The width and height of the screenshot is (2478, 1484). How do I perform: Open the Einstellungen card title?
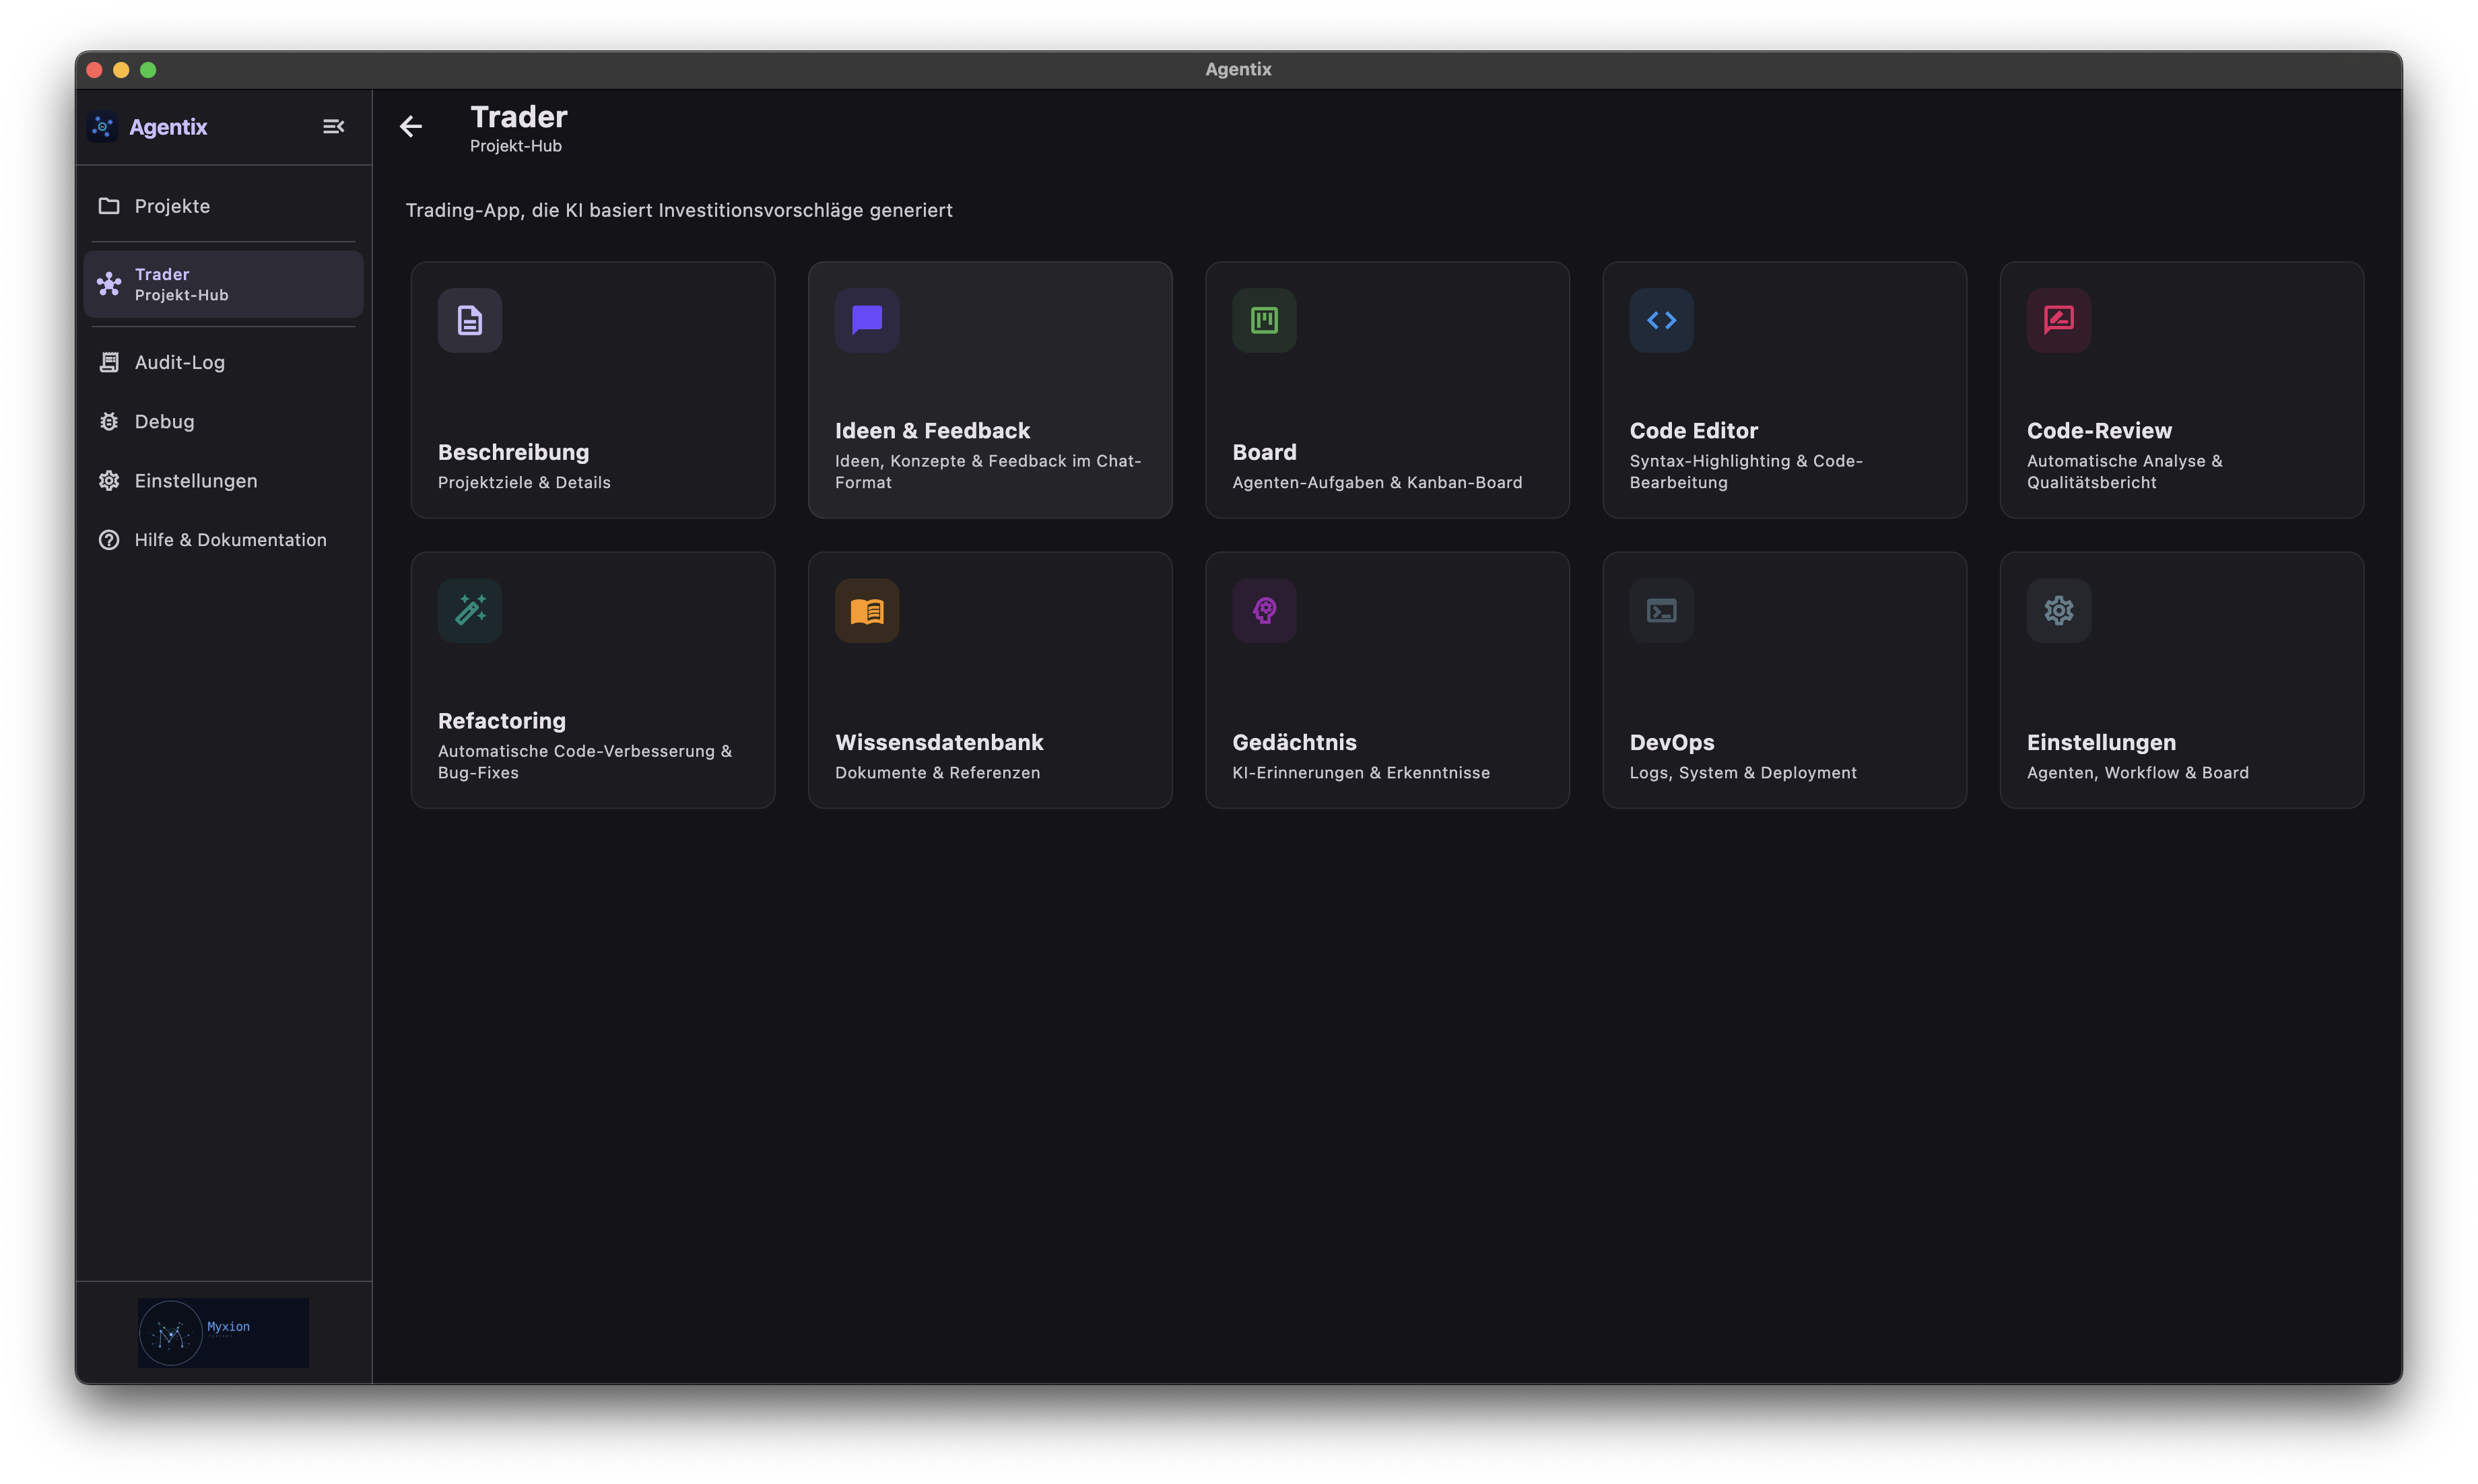[x=2101, y=742]
